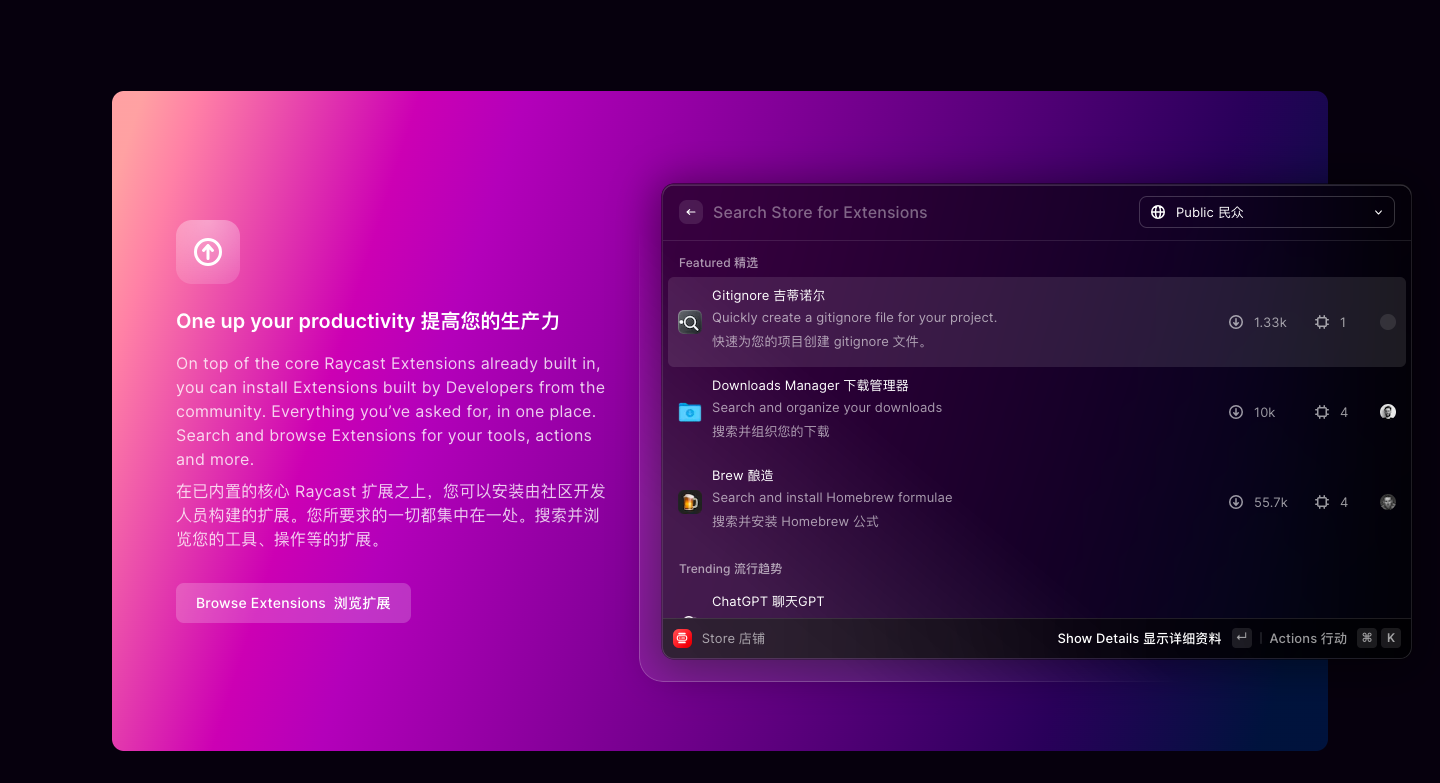1440x783 pixels.
Task: Click the back arrow beside the search field
Action: [x=691, y=212]
